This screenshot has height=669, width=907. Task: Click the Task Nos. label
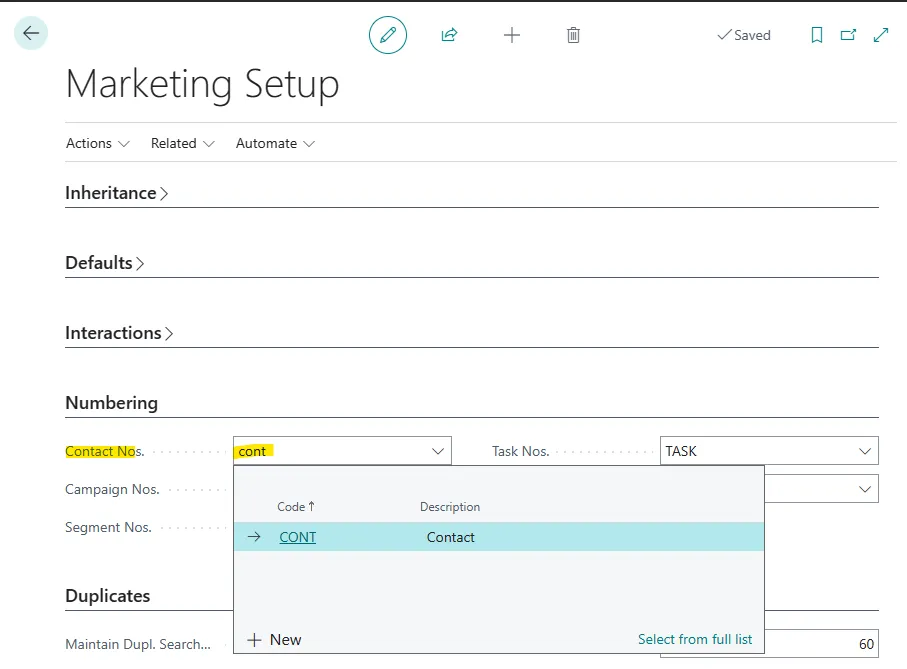(521, 451)
